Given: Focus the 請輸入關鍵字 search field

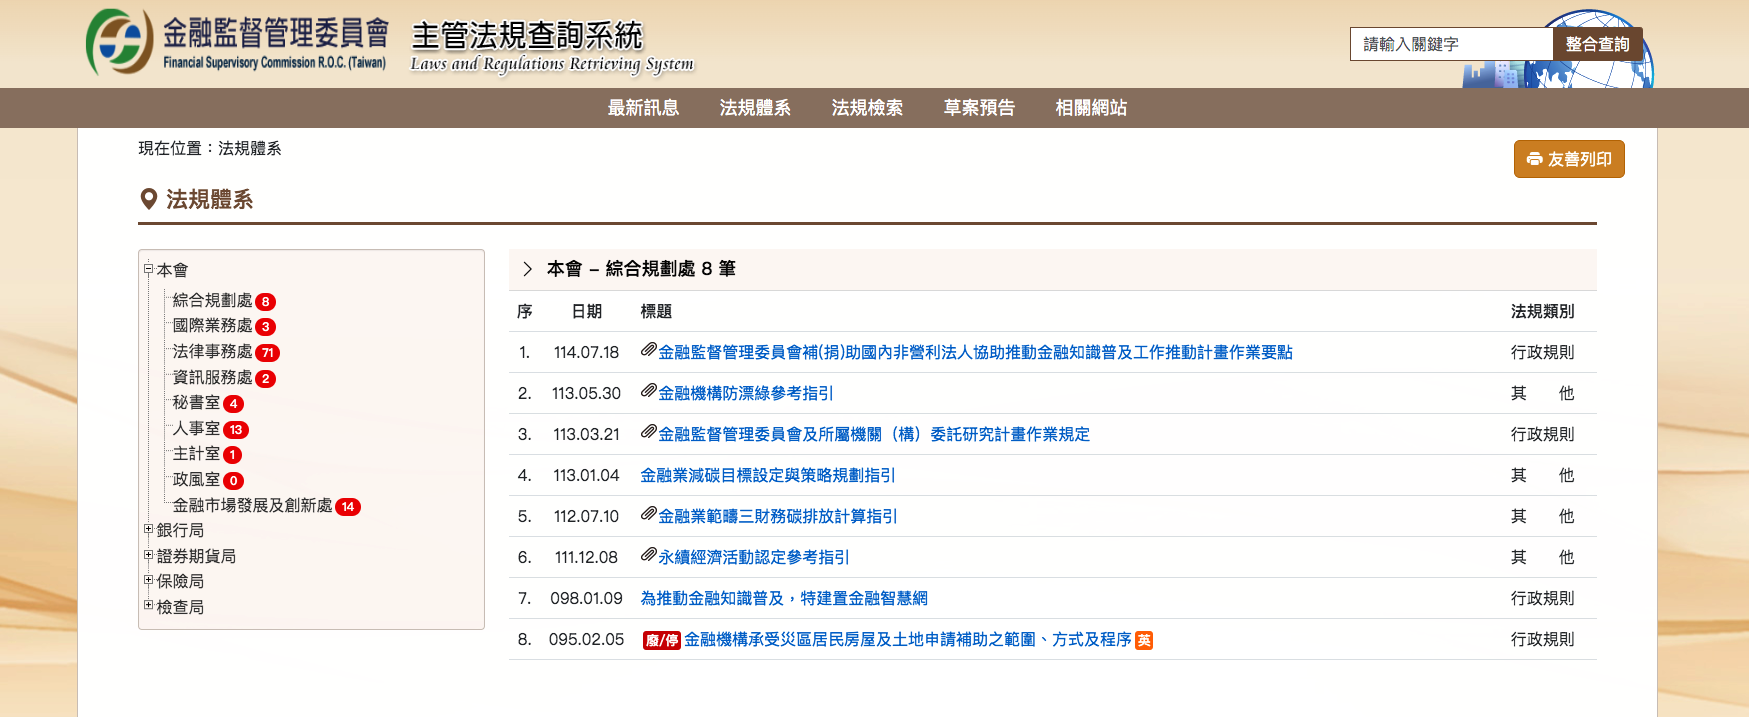Looking at the screenshot, I should 1451,44.
